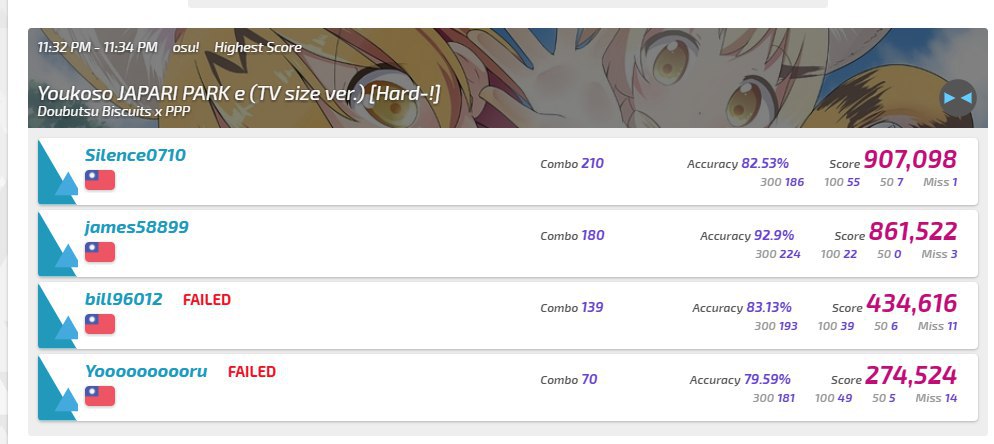Click the flag icon under Silence0710
The width and height of the screenshot is (994, 444).
click(99, 180)
